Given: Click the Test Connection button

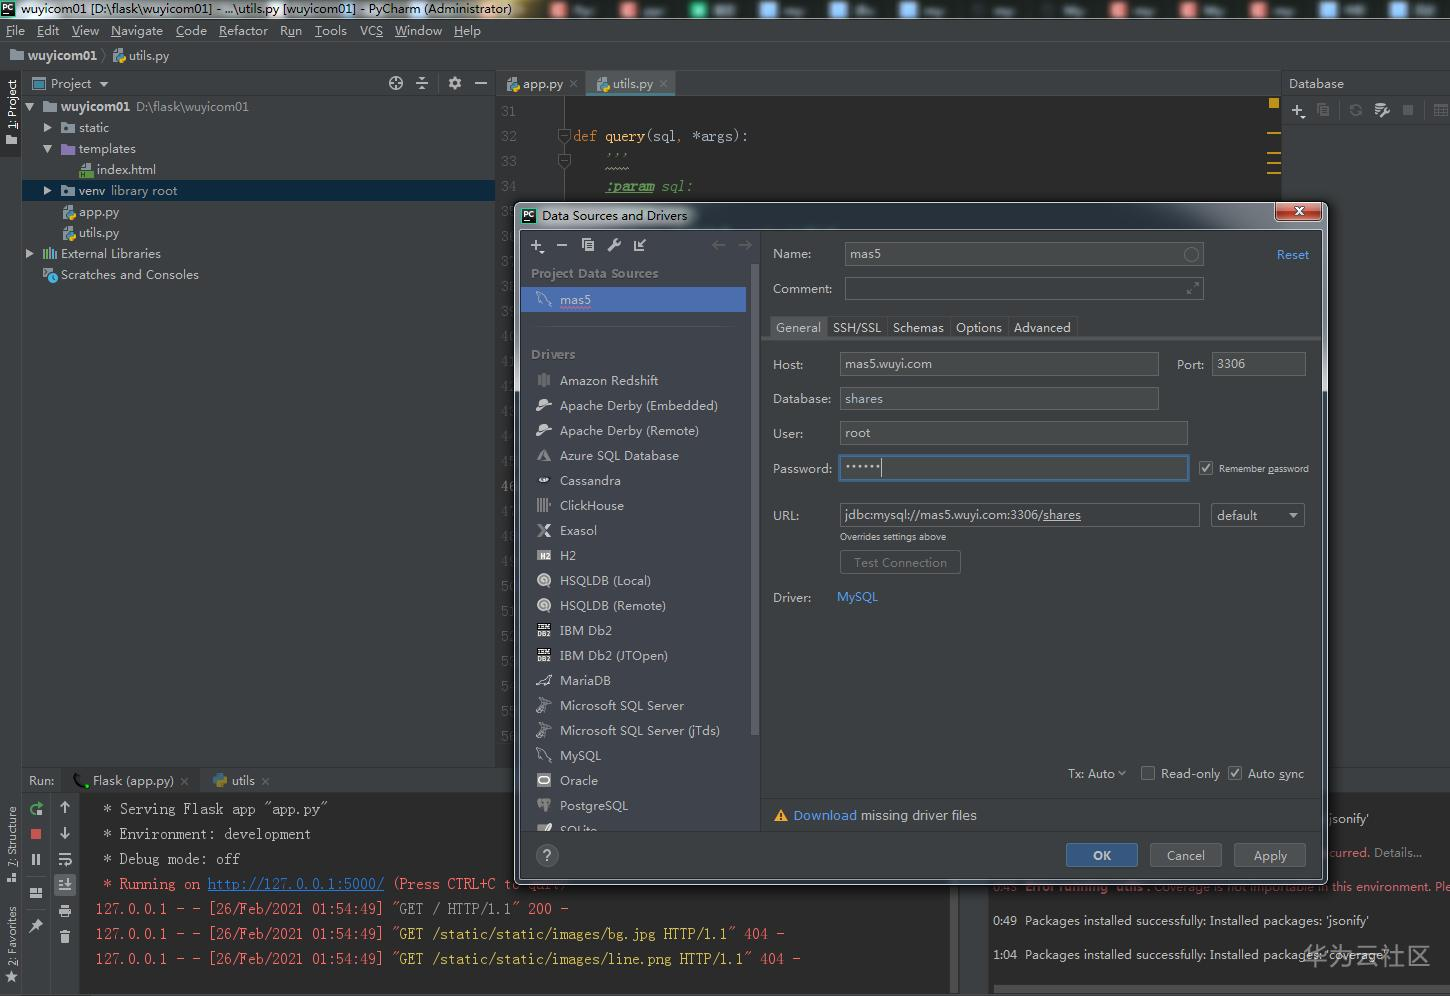Looking at the screenshot, I should point(900,562).
